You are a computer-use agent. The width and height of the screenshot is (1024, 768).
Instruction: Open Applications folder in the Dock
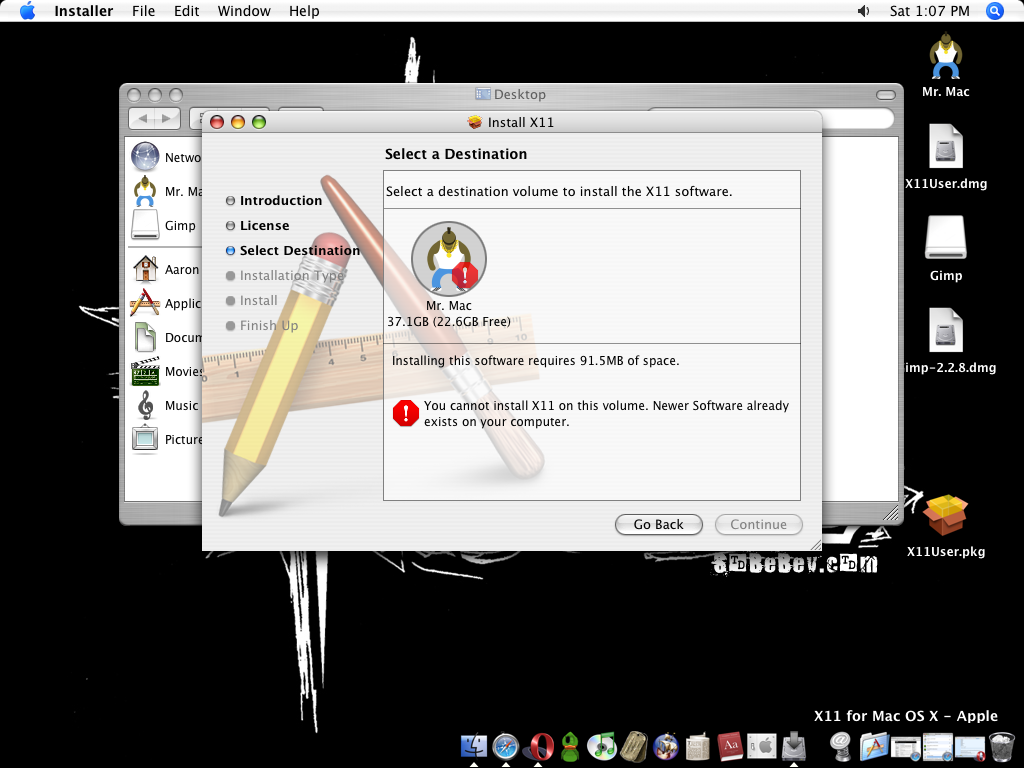point(874,746)
